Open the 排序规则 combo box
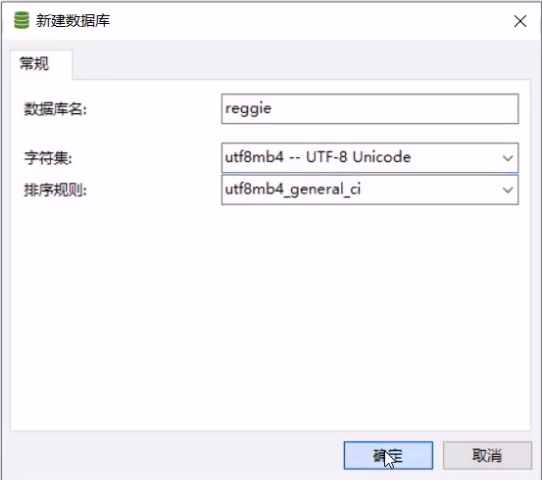The width and height of the screenshot is (542, 480). [x=370, y=190]
